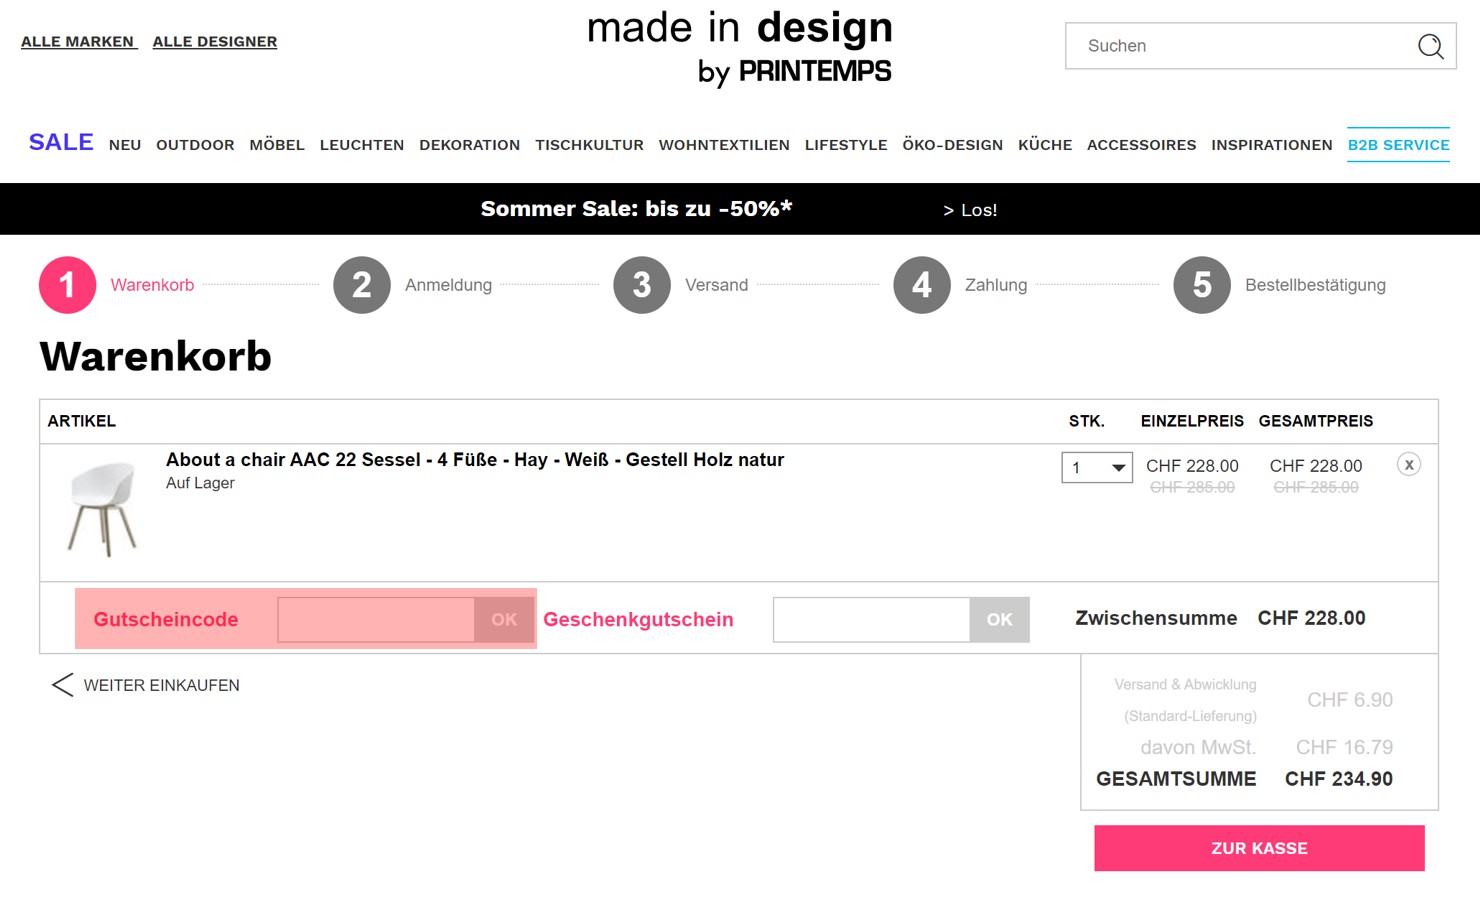Click the ALLE DESIGNER link
The width and height of the screenshot is (1480, 908).
coord(215,42)
